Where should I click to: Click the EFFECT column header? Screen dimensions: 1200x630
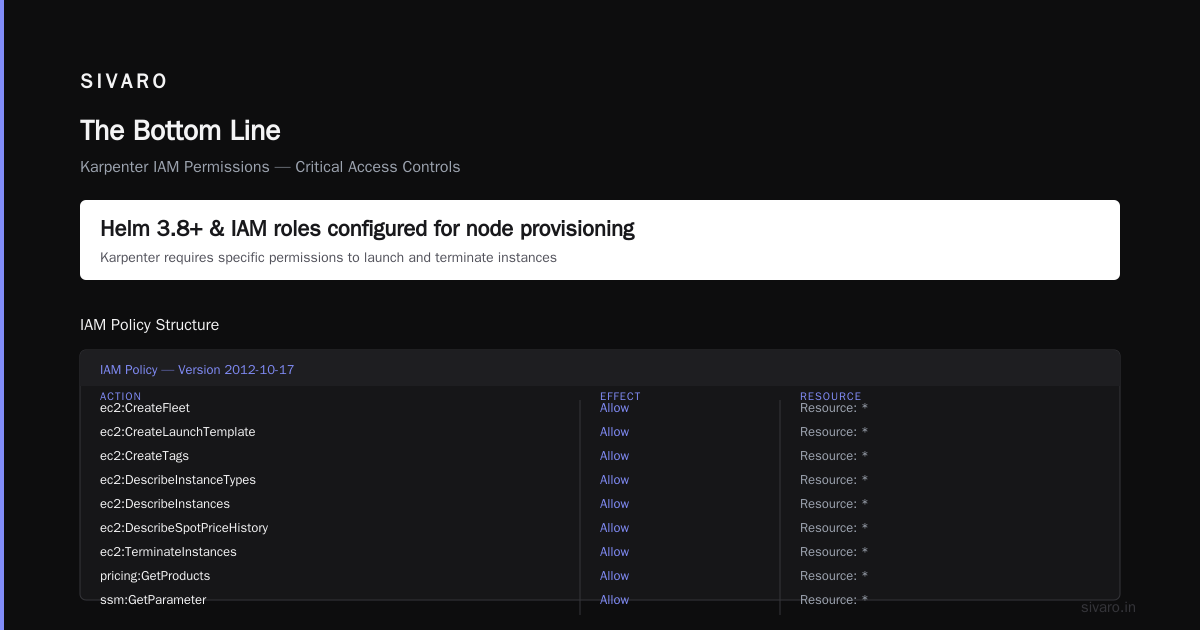click(x=620, y=396)
